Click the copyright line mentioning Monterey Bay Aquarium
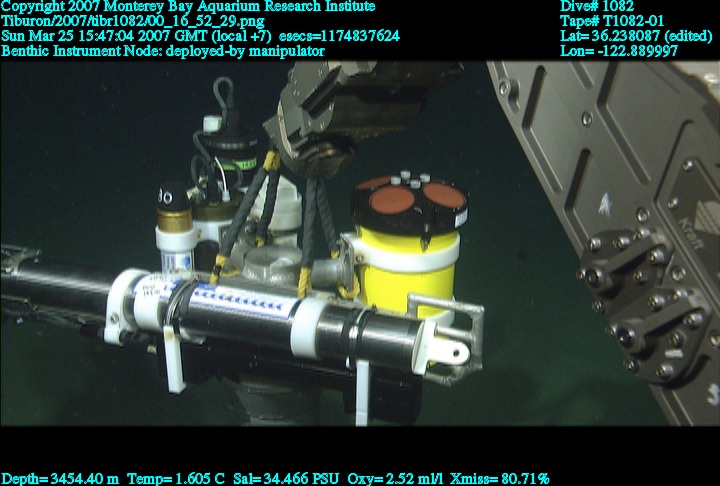The height and width of the screenshot is (486, 720). point(188,6)
